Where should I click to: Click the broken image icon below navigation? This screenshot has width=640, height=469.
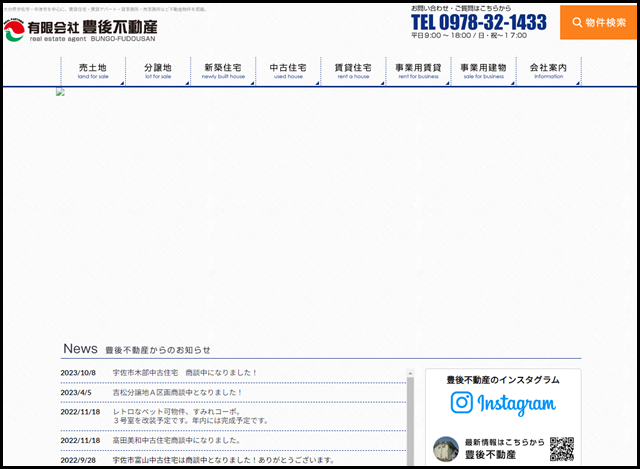click(x=60, y=92)
